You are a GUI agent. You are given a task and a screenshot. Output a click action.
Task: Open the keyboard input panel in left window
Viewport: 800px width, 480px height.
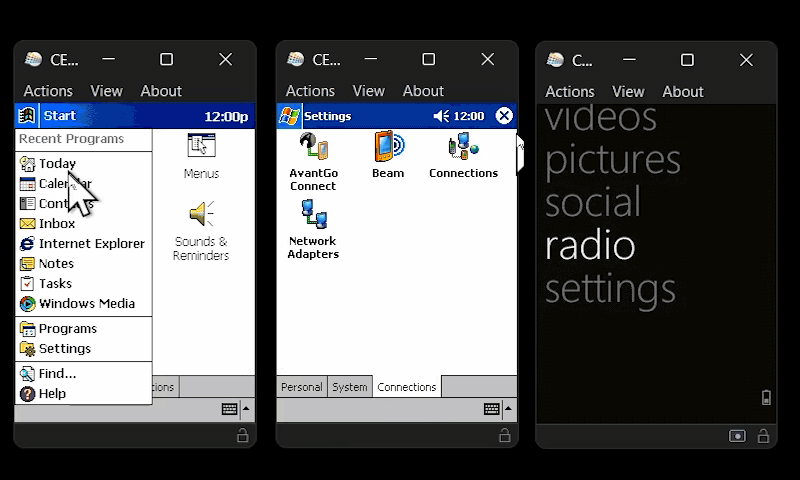pos(230,409)
